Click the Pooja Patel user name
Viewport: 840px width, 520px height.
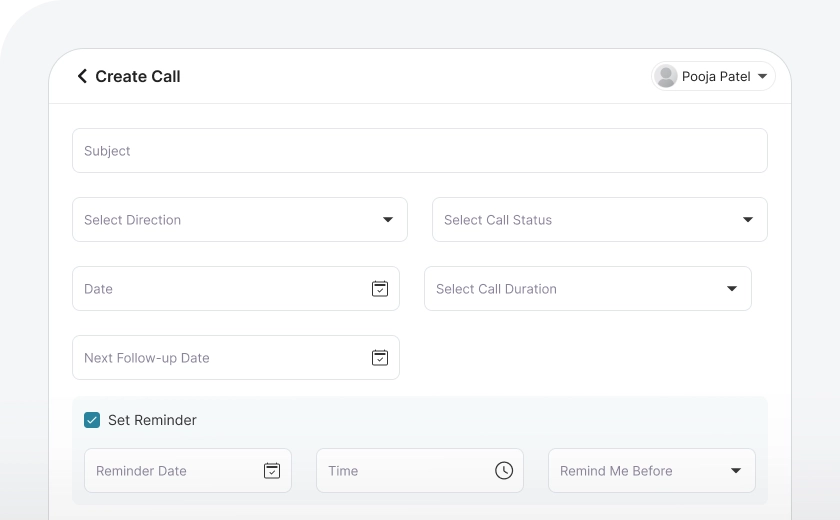(x=716, y=76)
